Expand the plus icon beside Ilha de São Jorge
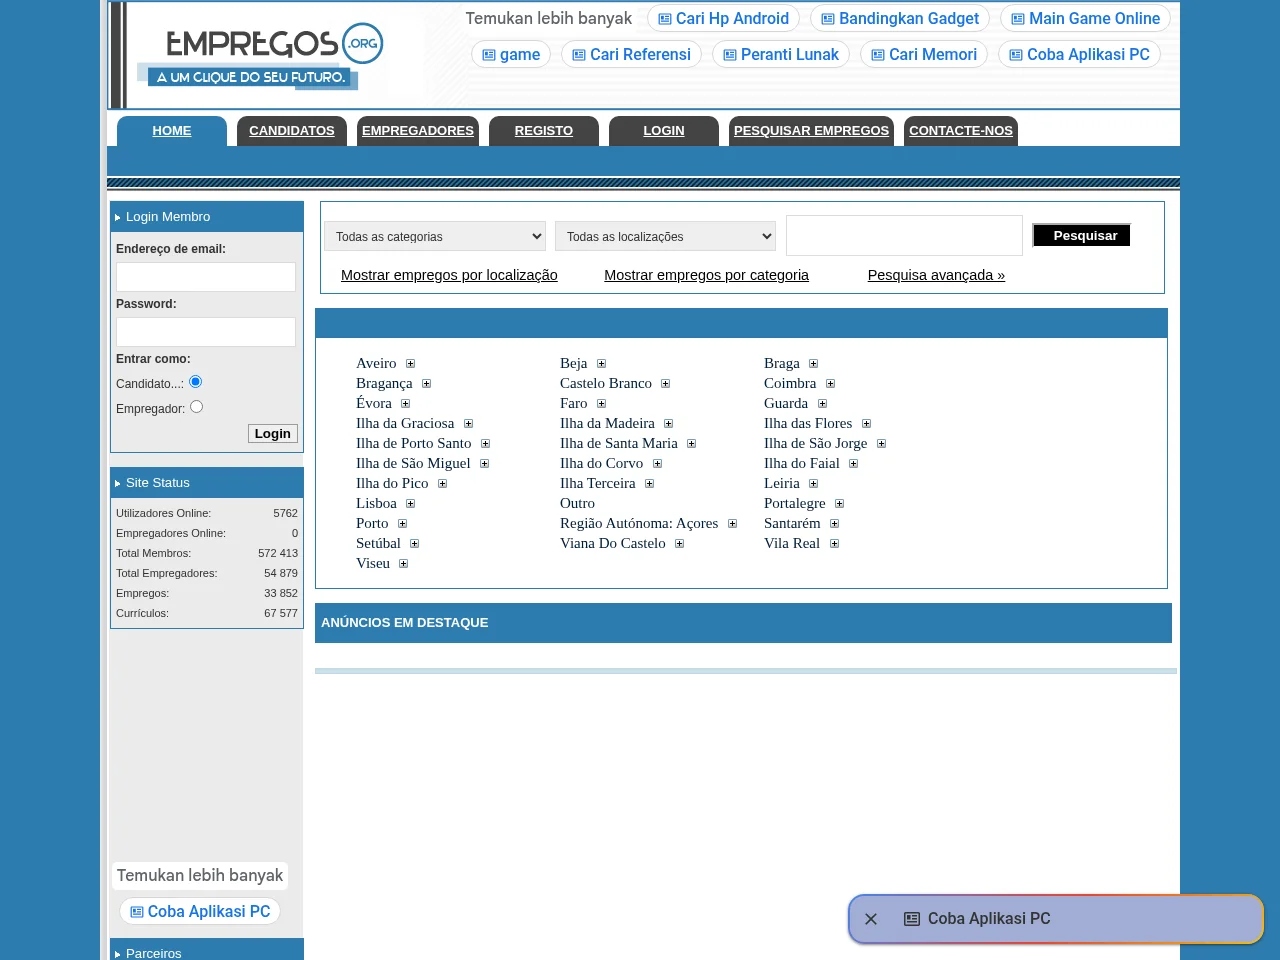The image size is (1280, 960). (881, 444)
